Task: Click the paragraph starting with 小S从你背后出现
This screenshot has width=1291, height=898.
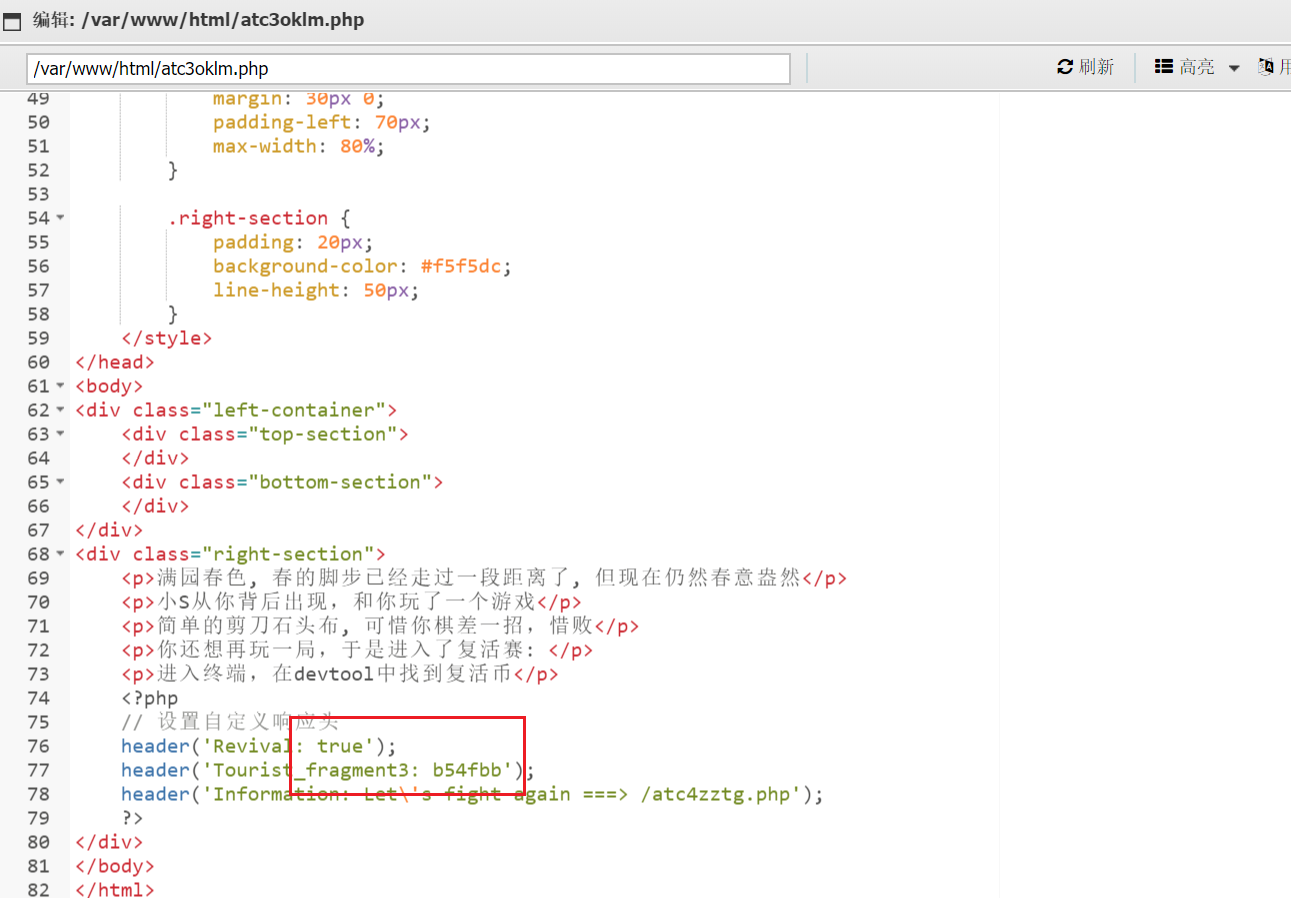Action: [x=351, y=602]
